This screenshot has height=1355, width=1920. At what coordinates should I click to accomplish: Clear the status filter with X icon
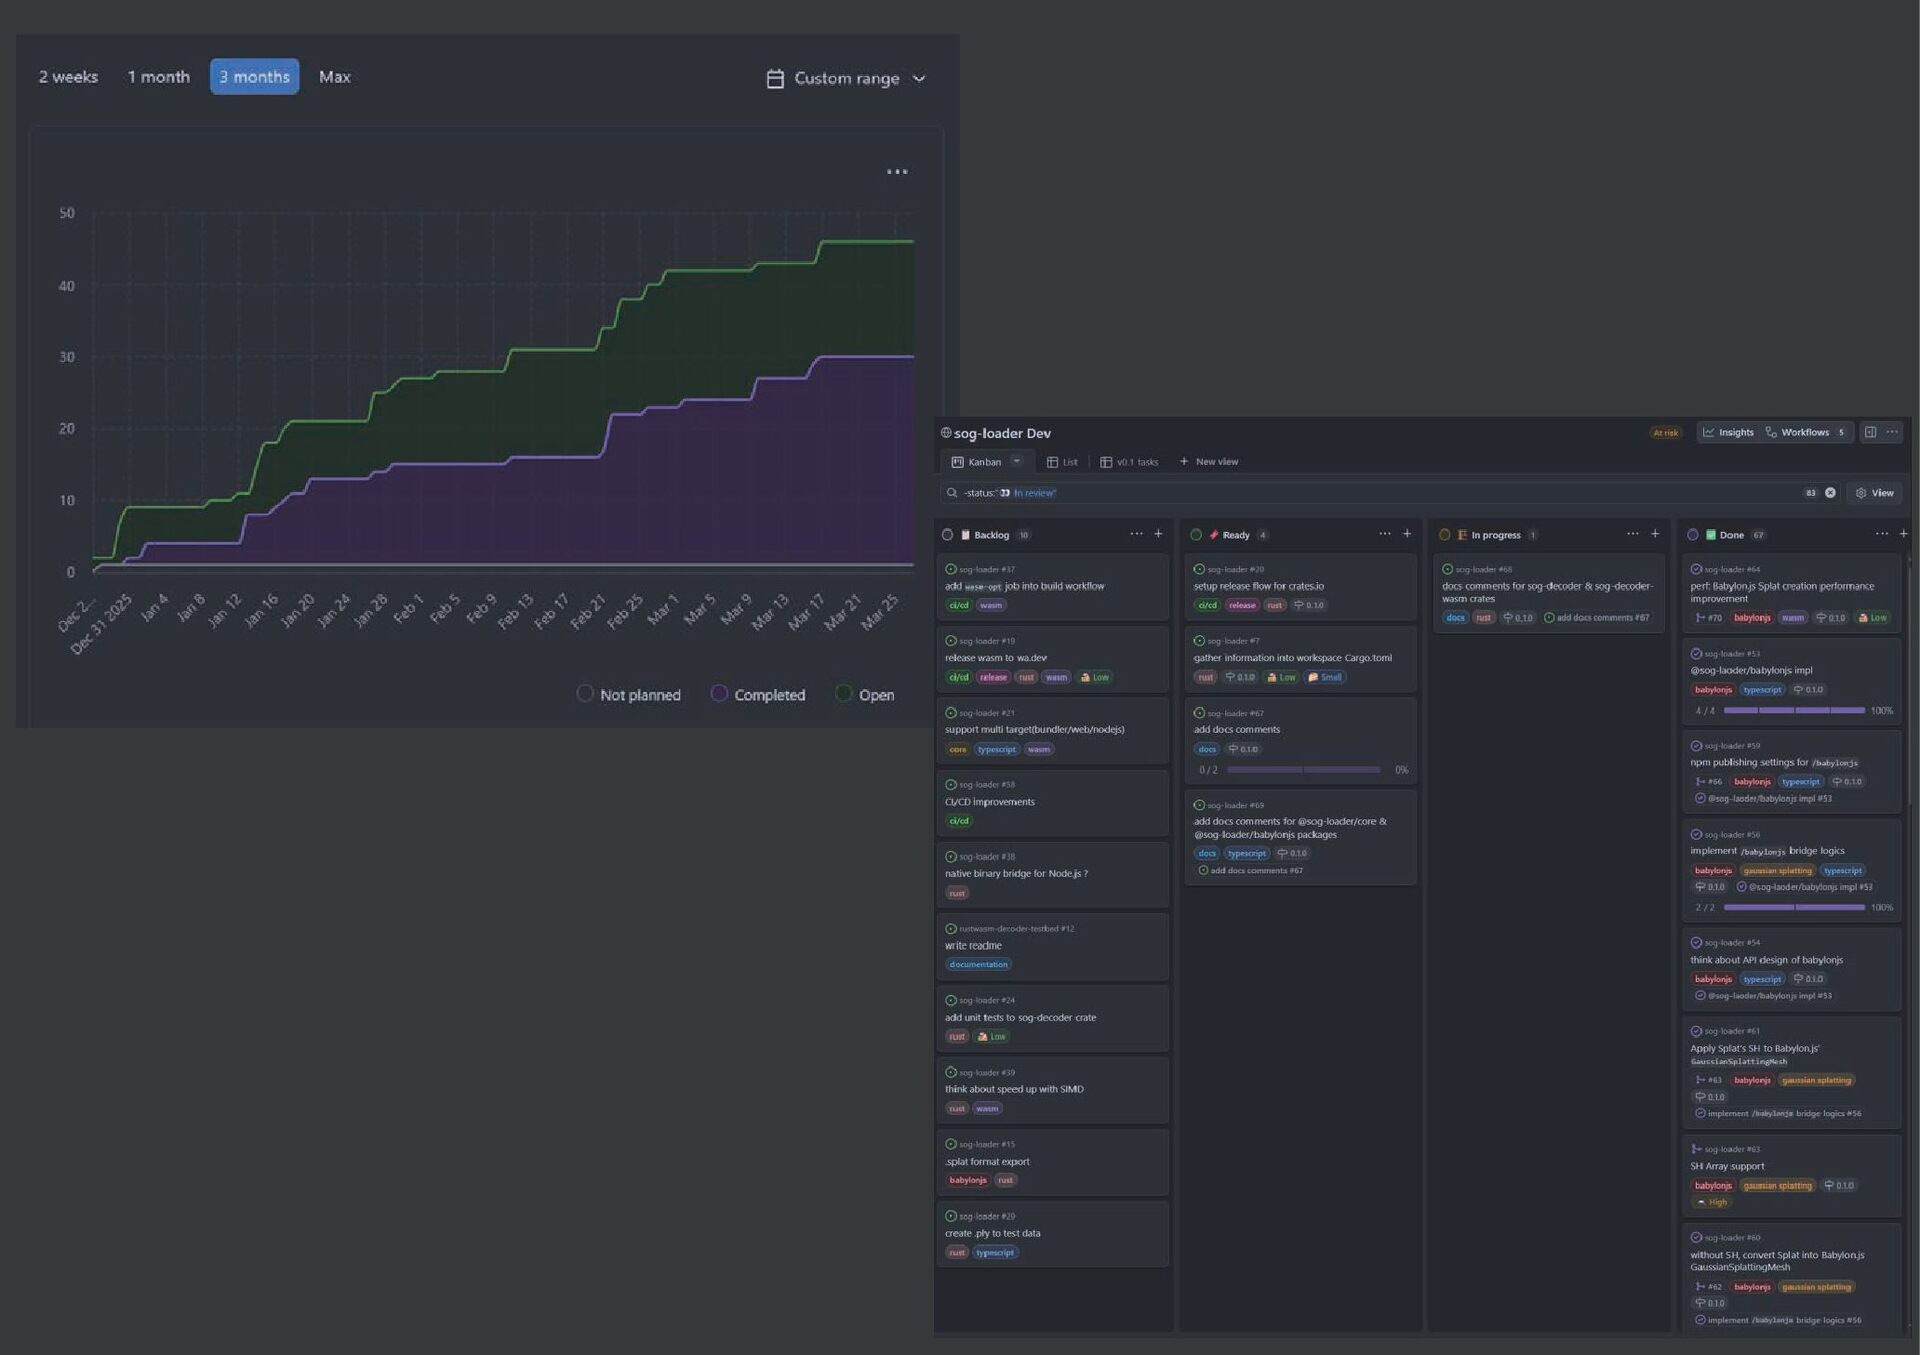[x=1830, y=493]
